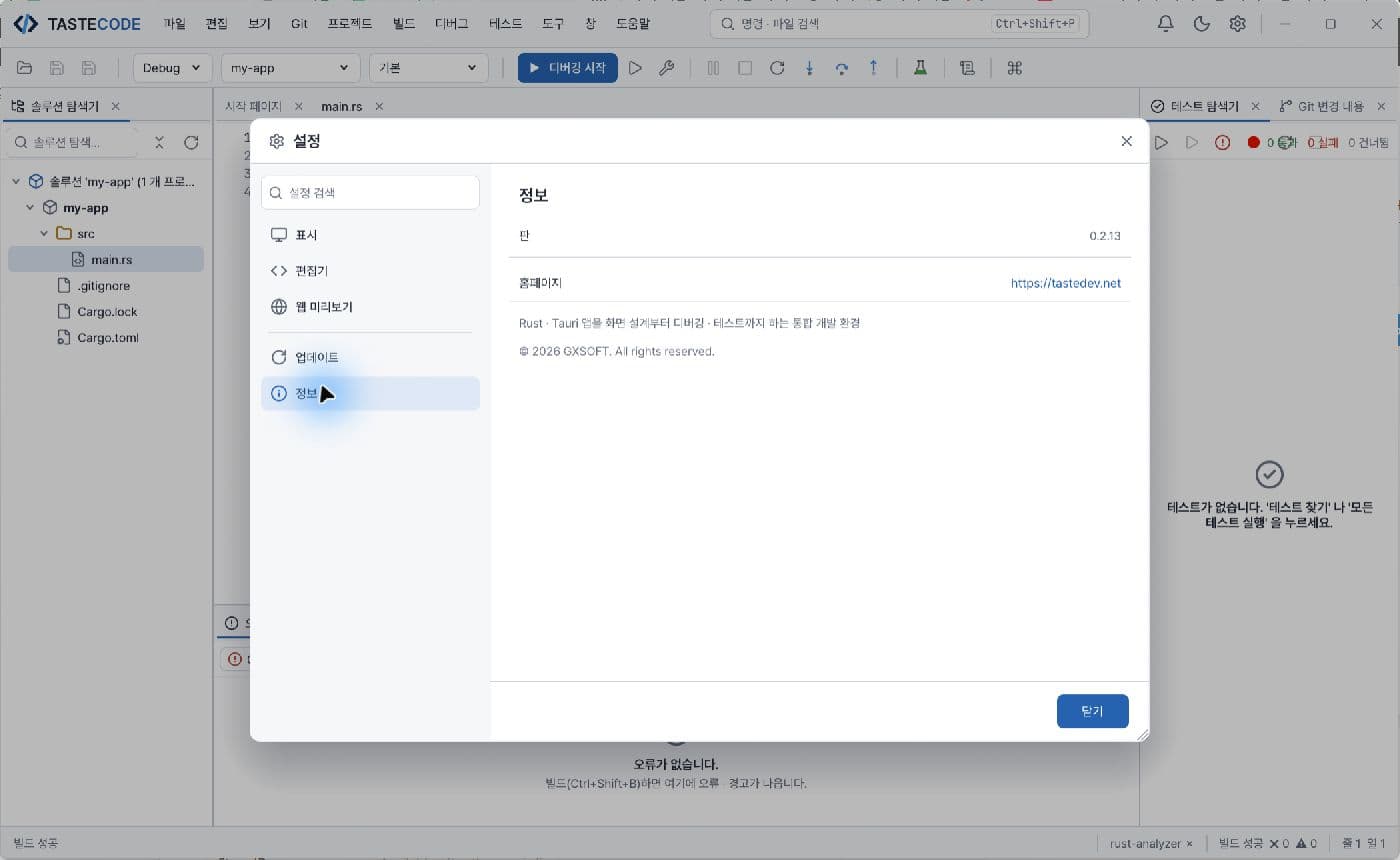This screenshot has height=860, width=1400.
Task: Click the flask test icon in toolbar
Action: point(920,68)
